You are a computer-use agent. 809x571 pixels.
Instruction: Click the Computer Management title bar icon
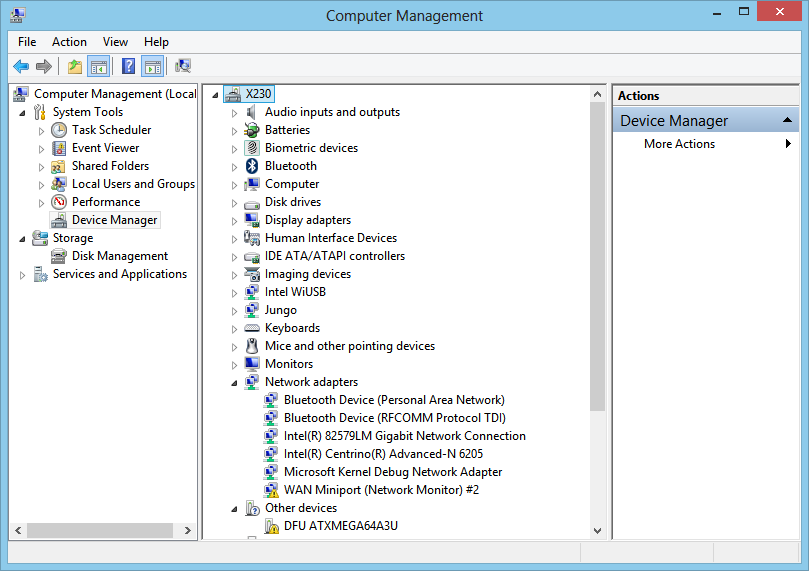pyautogui.click(x=18, y=15)
